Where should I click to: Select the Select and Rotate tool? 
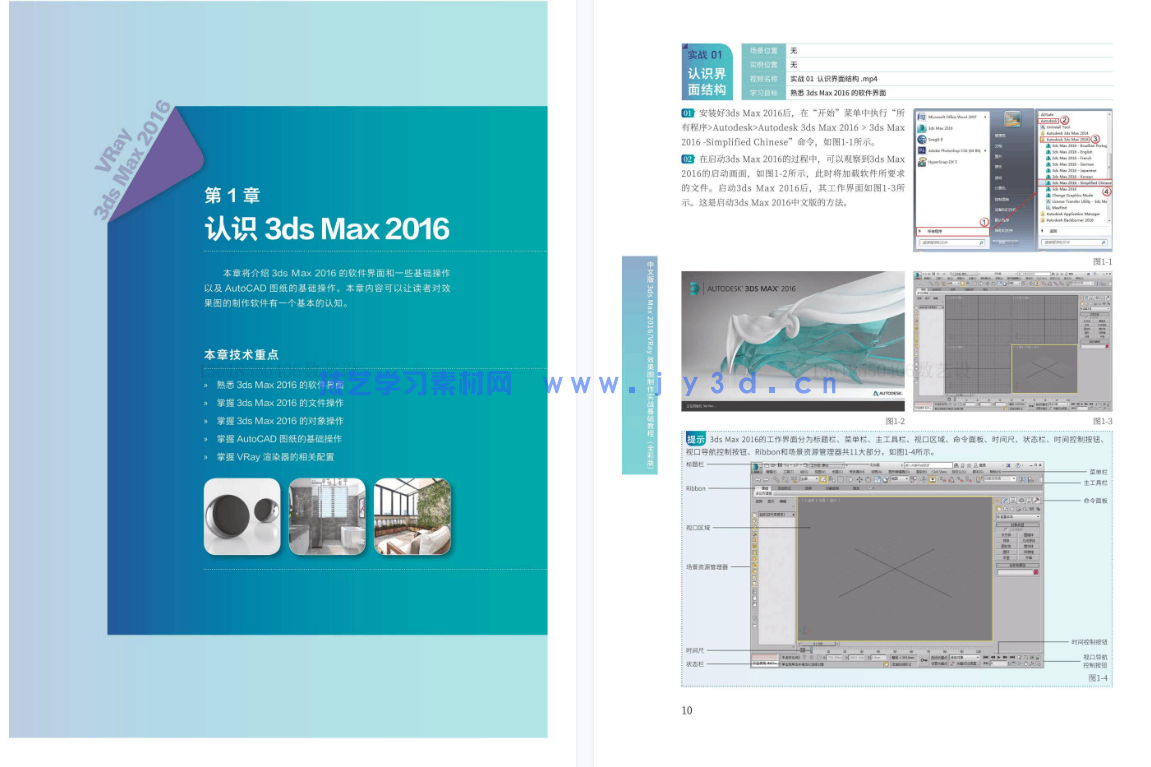[867, 480]
